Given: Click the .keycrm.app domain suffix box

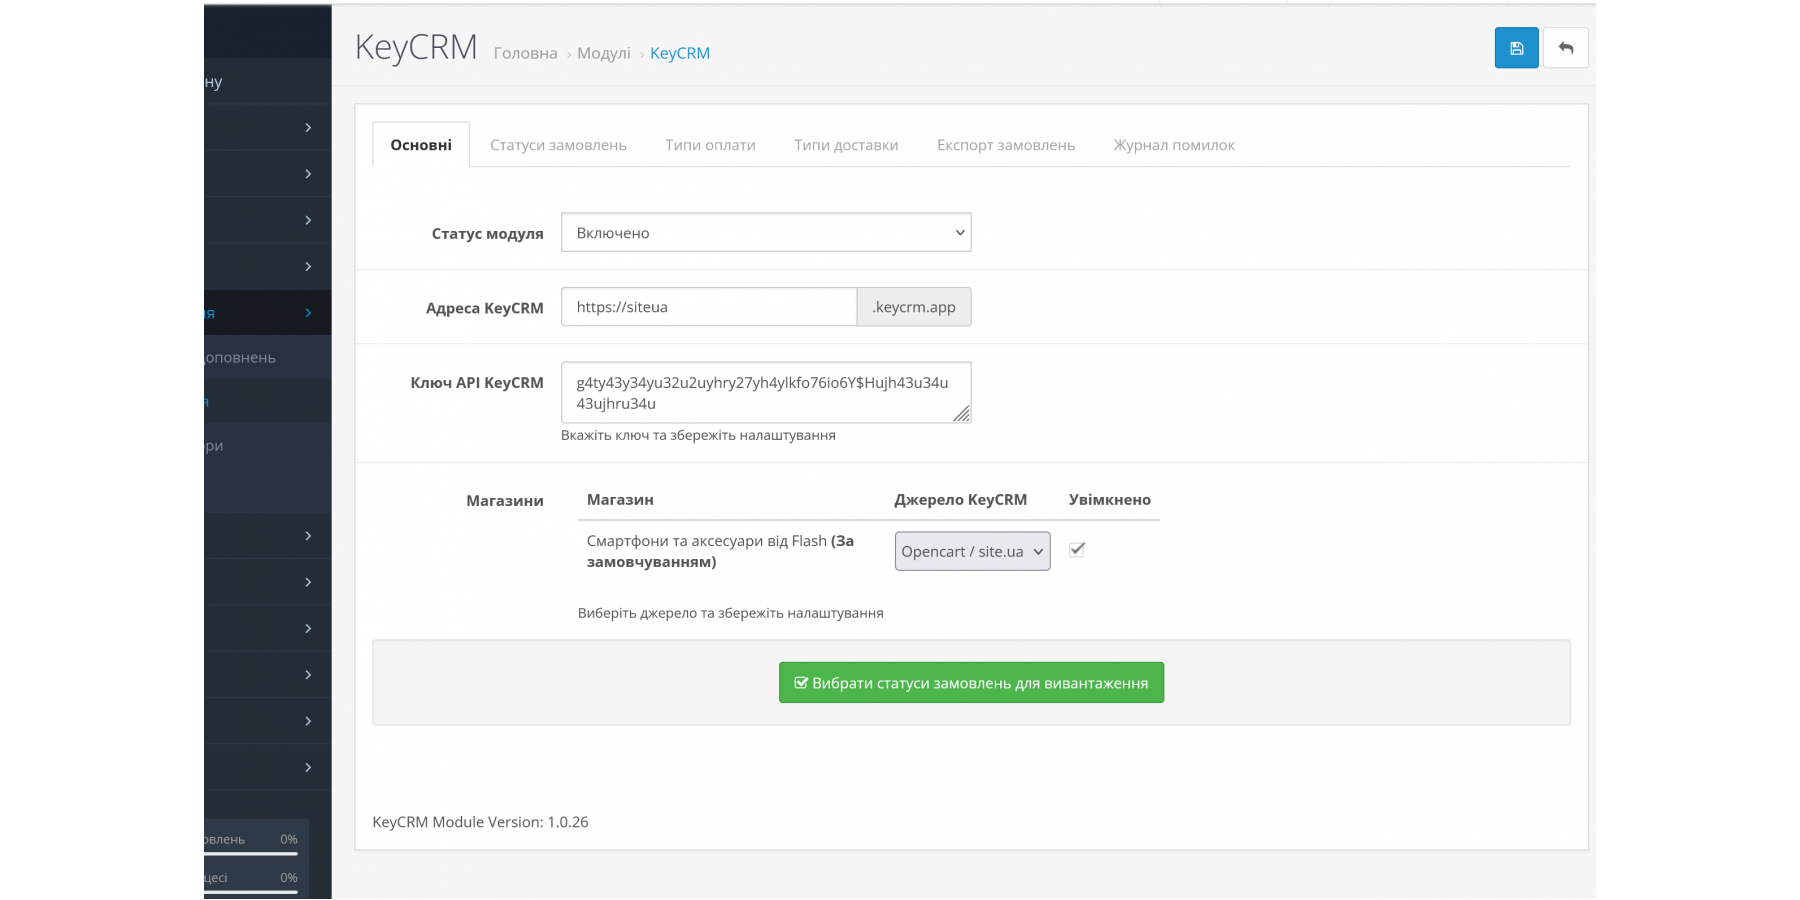Looking at the screenshot, I should point(914,307).
